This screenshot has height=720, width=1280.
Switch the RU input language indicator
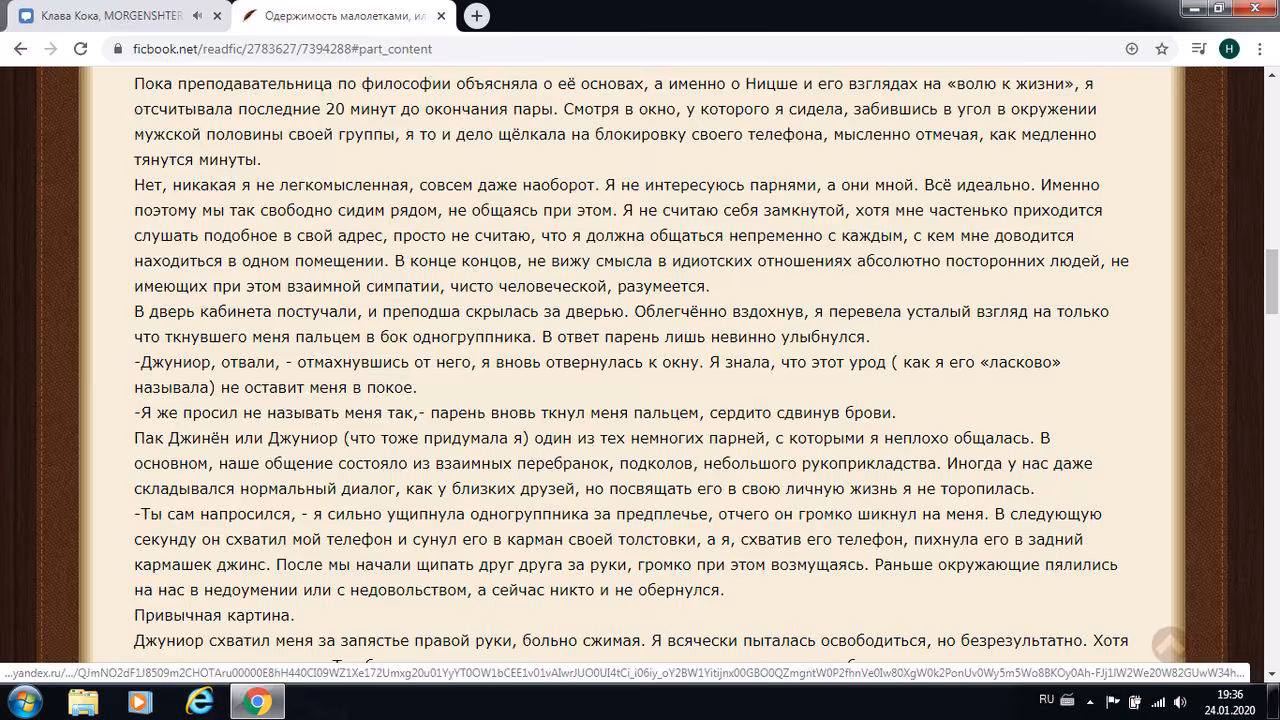tap(1046, 700)
